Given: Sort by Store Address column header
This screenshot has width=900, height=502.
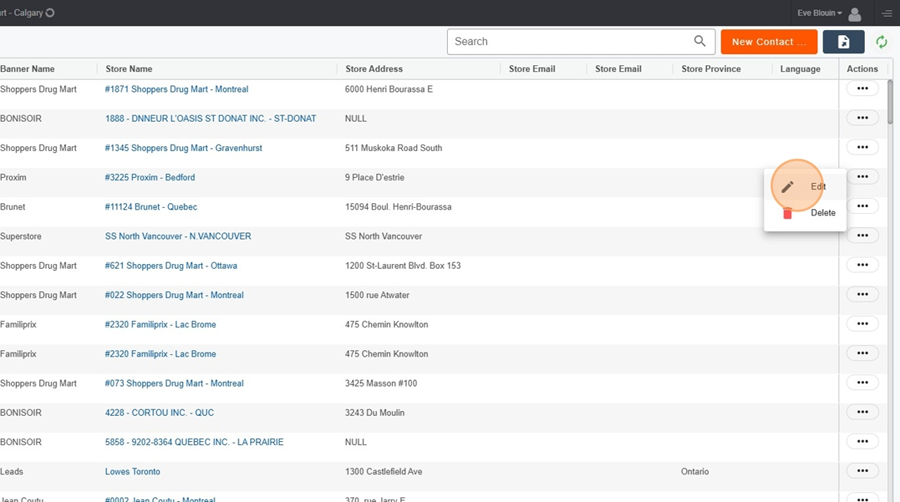Looking at the screenshot, I should click(x=374, y=69).
